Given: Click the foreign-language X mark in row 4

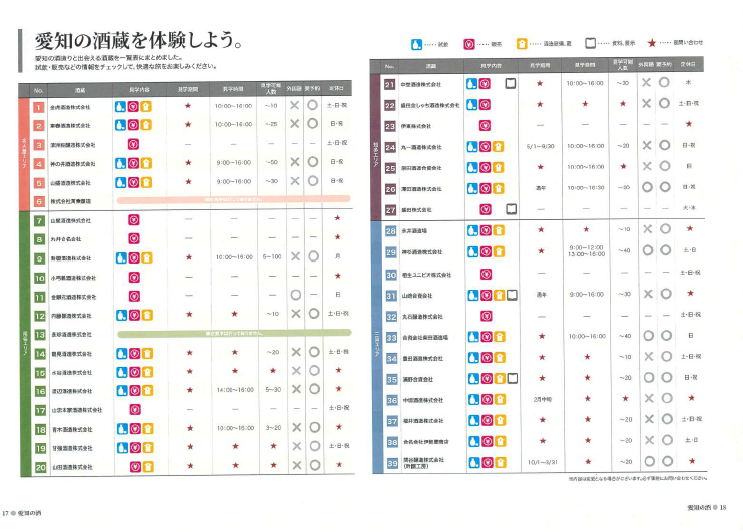Looking at the screenshot, I should pyautogui.click(x=295, y=162).
